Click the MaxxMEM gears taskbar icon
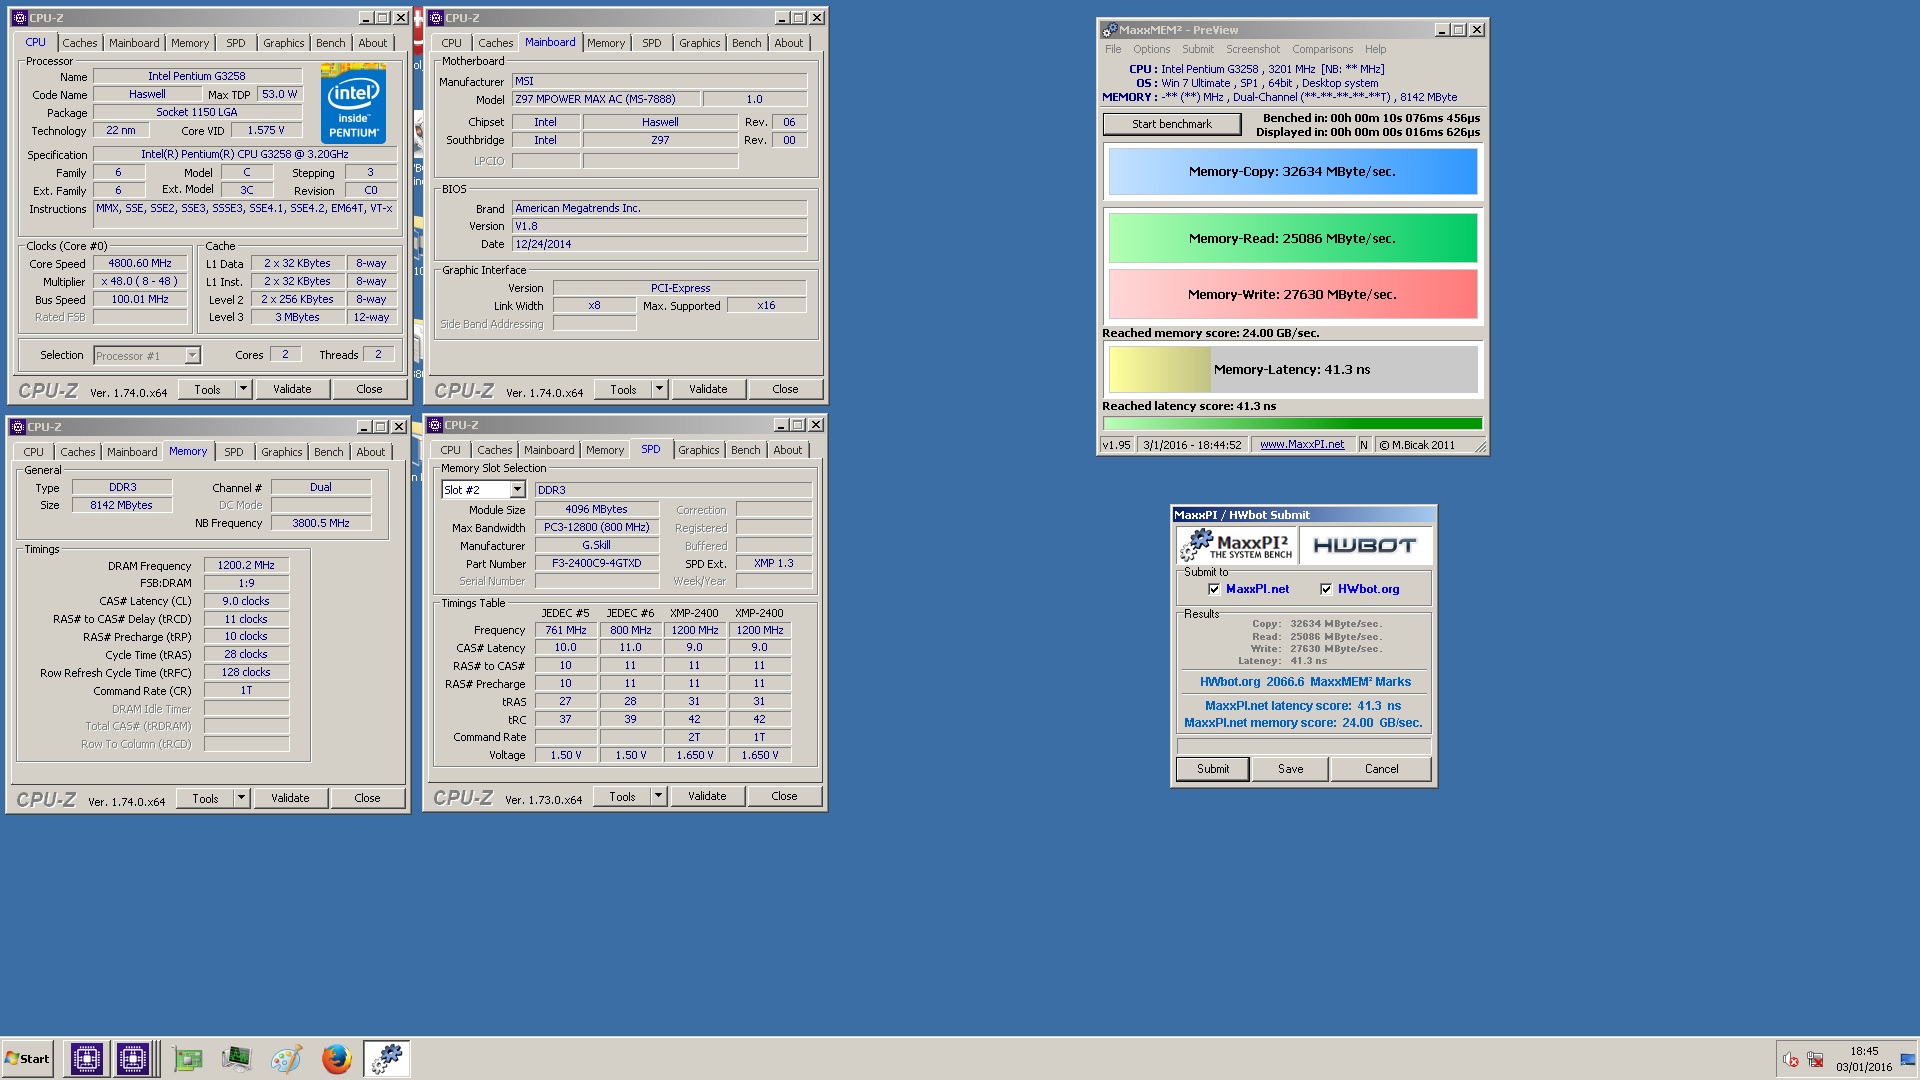The image size is (1920, 1080). coord(386,1058)
